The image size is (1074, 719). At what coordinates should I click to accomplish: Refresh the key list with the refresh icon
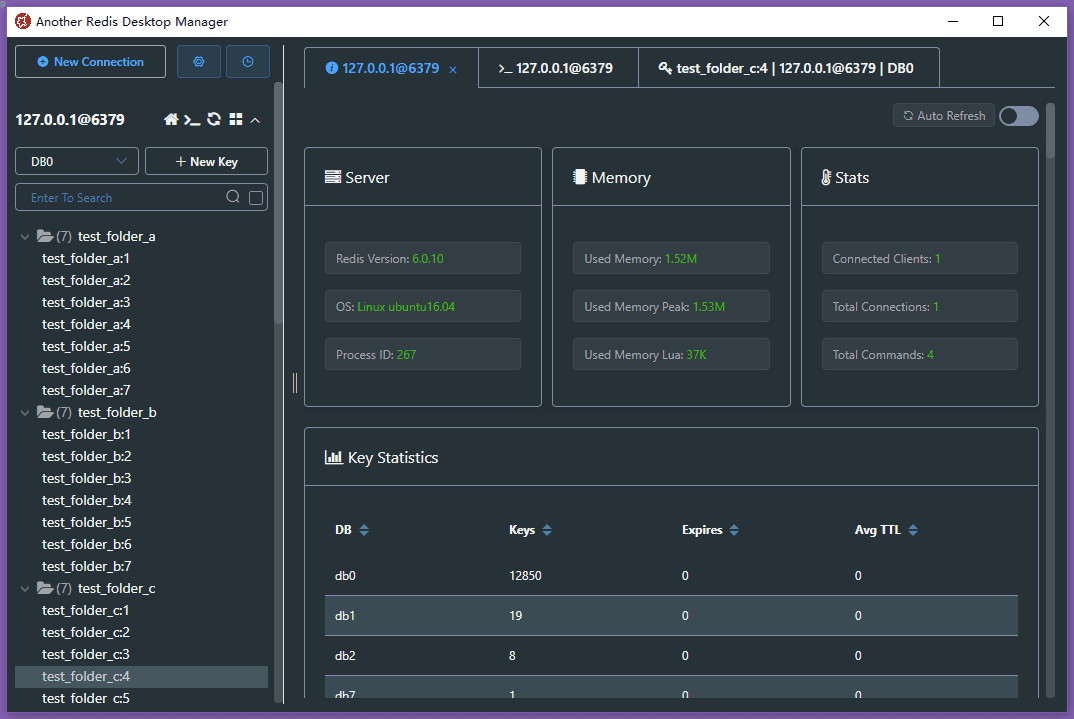[213, 119]
